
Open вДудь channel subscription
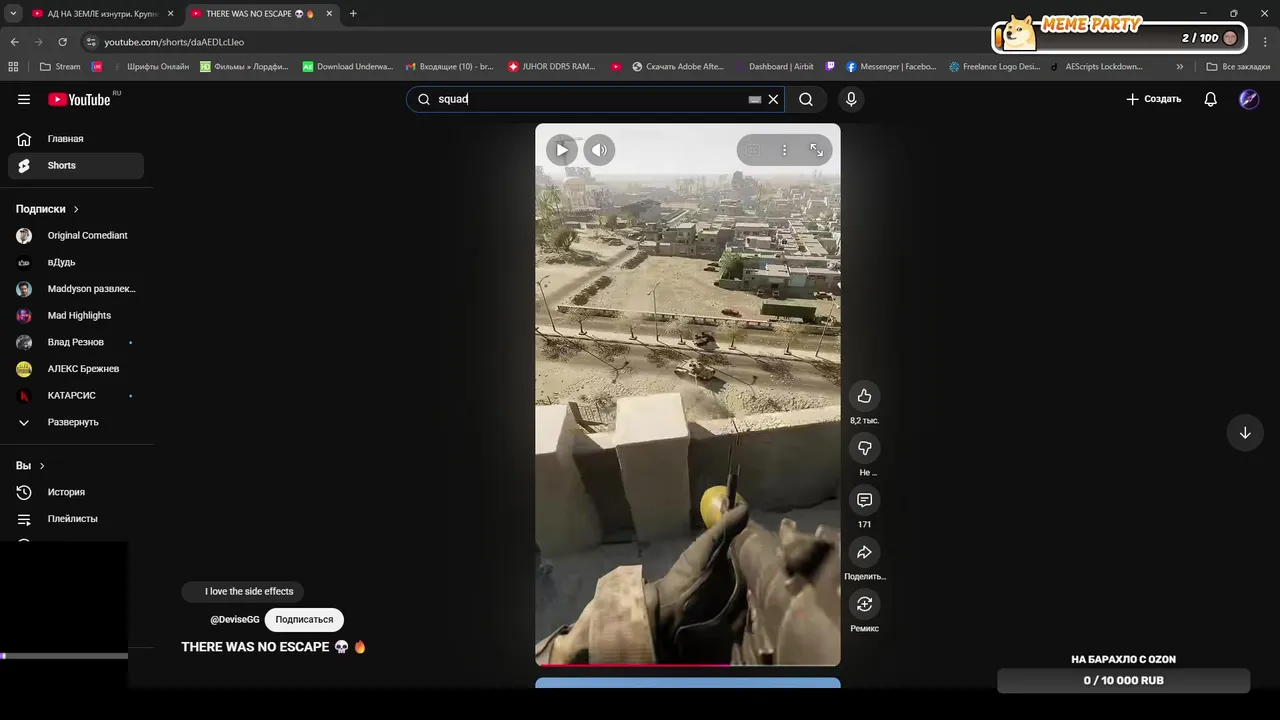tap(76, 262)
